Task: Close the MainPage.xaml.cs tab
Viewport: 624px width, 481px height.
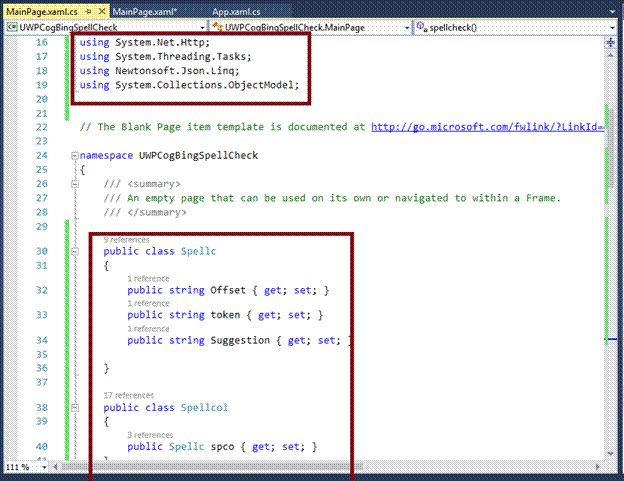Action: [102, 11]
